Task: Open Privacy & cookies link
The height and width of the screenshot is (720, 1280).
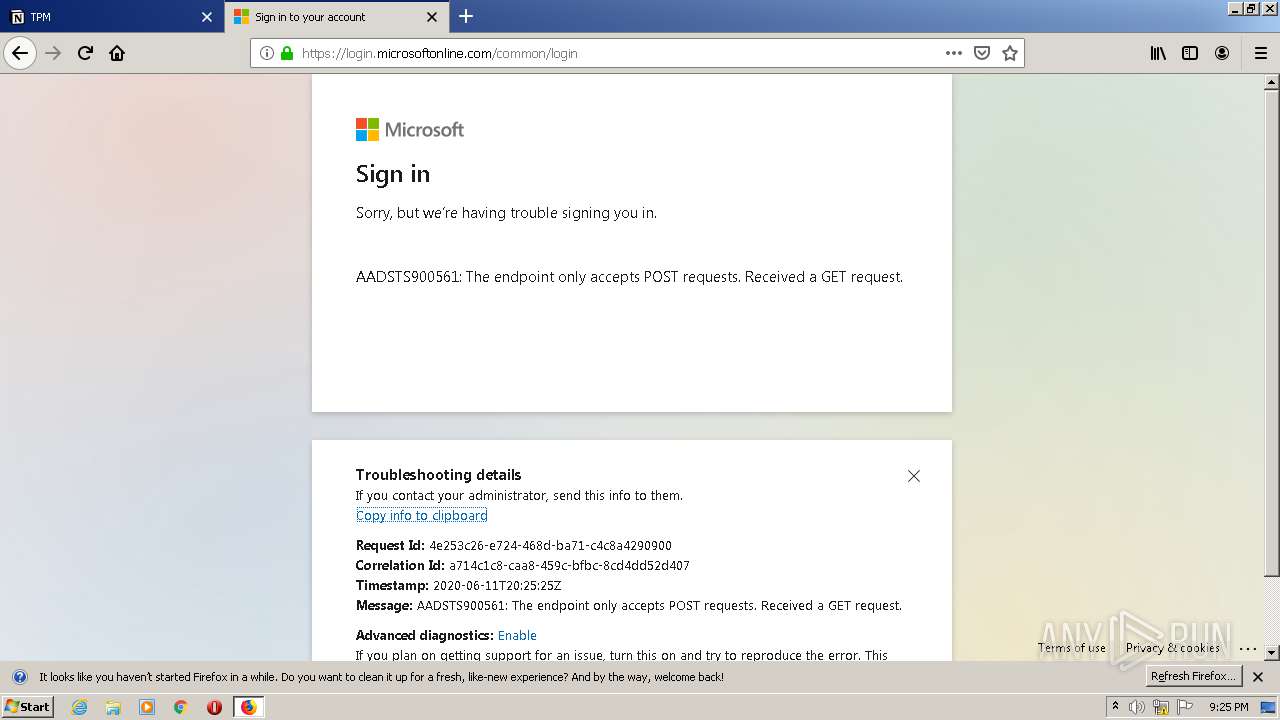Action: pyautogui.click(x=1173, y=647)
